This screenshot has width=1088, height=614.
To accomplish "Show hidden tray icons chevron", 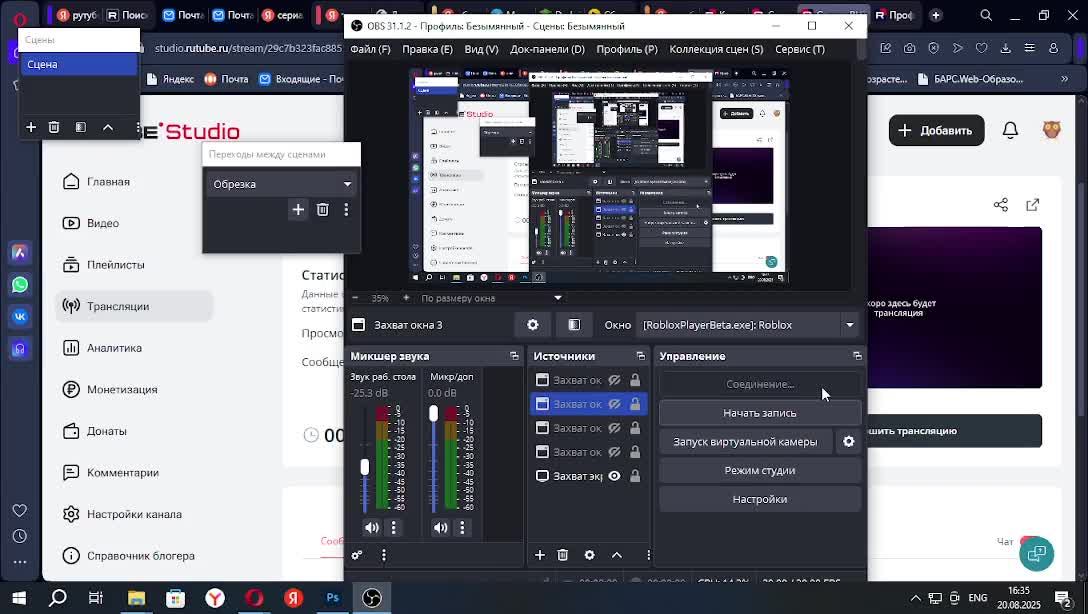I will tap(916, 598).
